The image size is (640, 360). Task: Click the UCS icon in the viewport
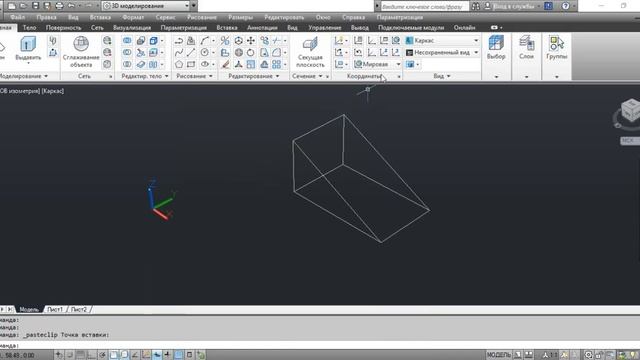click(x=161, y=200)
